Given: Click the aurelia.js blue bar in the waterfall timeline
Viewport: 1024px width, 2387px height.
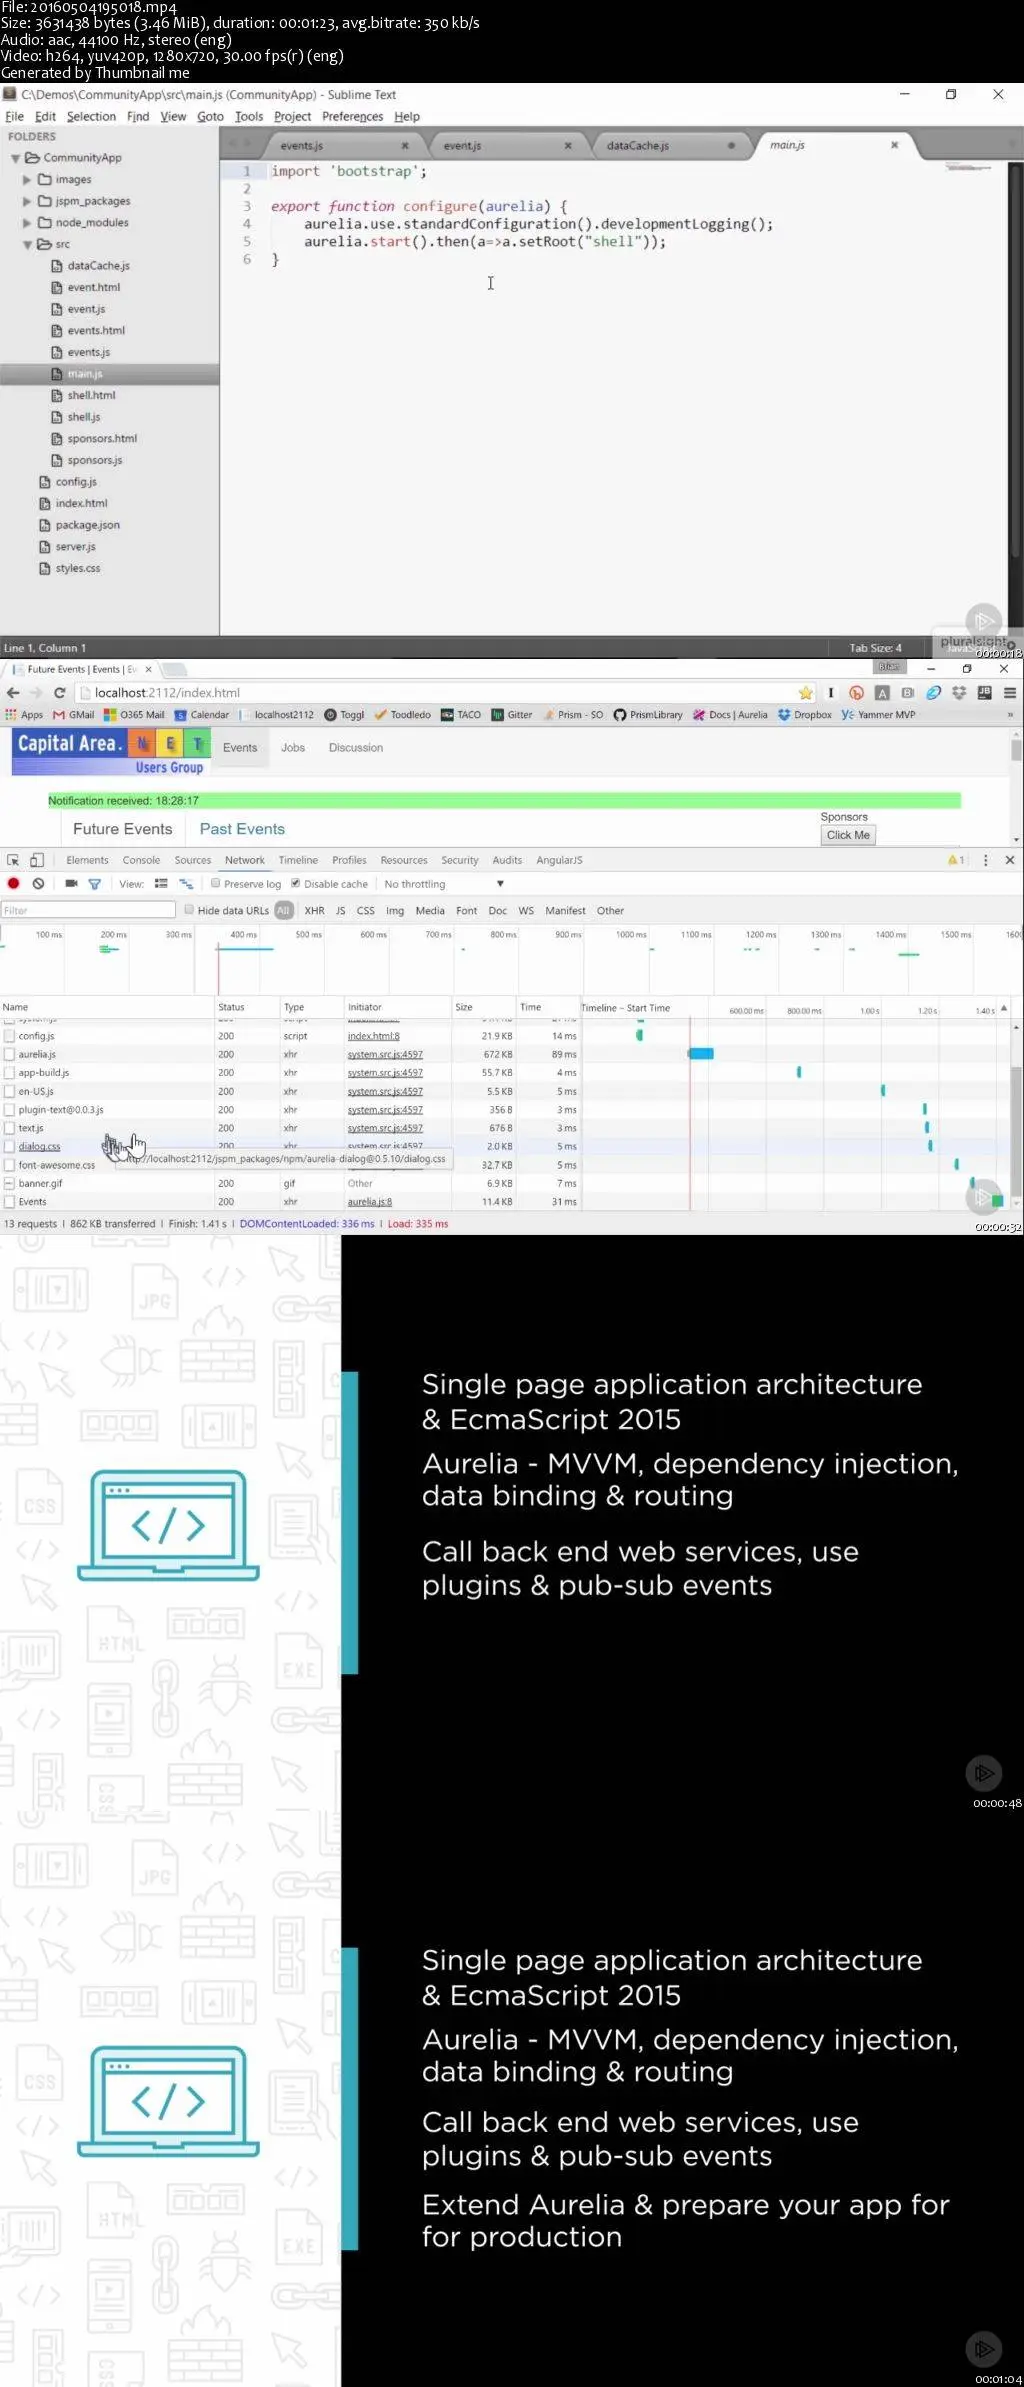Looking at the screenshot, I should pyautogui.click(x=701, y=1054).
